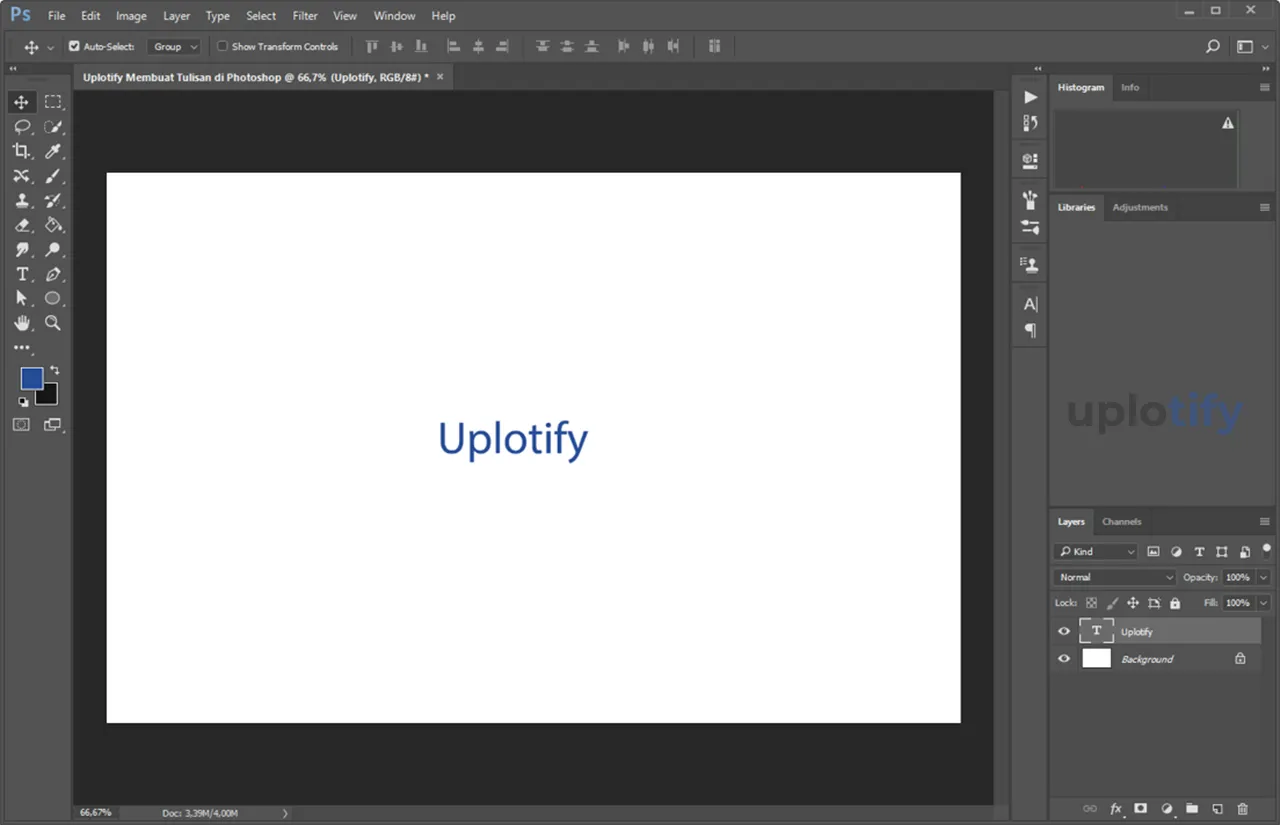This screenshot has height=825, width=1280.
Task: Open the Opacity slider dropdown arrow
Action: click(1264, 577)
